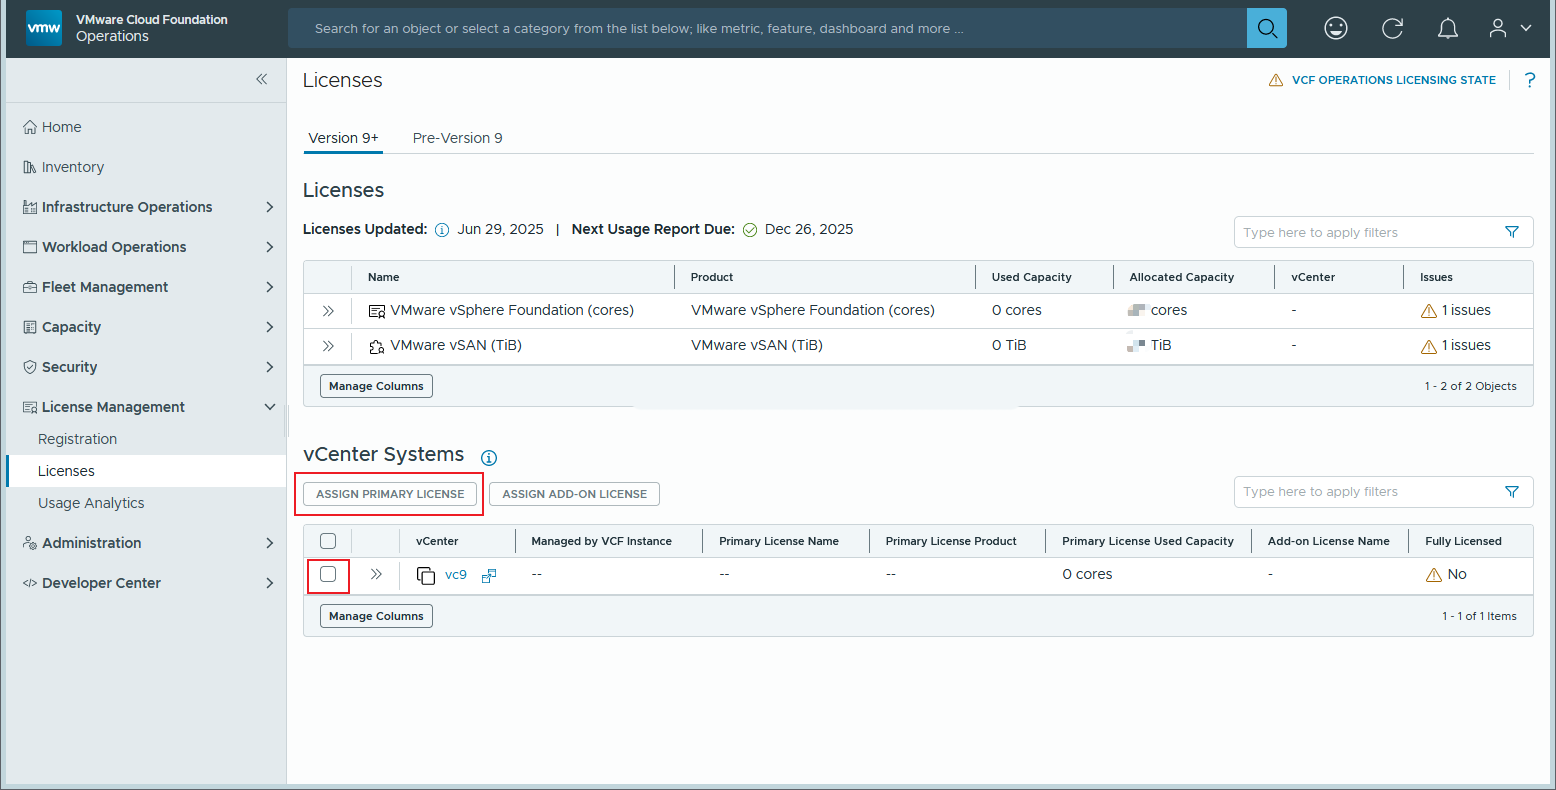Click the refresh icon in header
Image resolution: width=1556 pixels, height=790 pixels.
[x=1392, y=28]
